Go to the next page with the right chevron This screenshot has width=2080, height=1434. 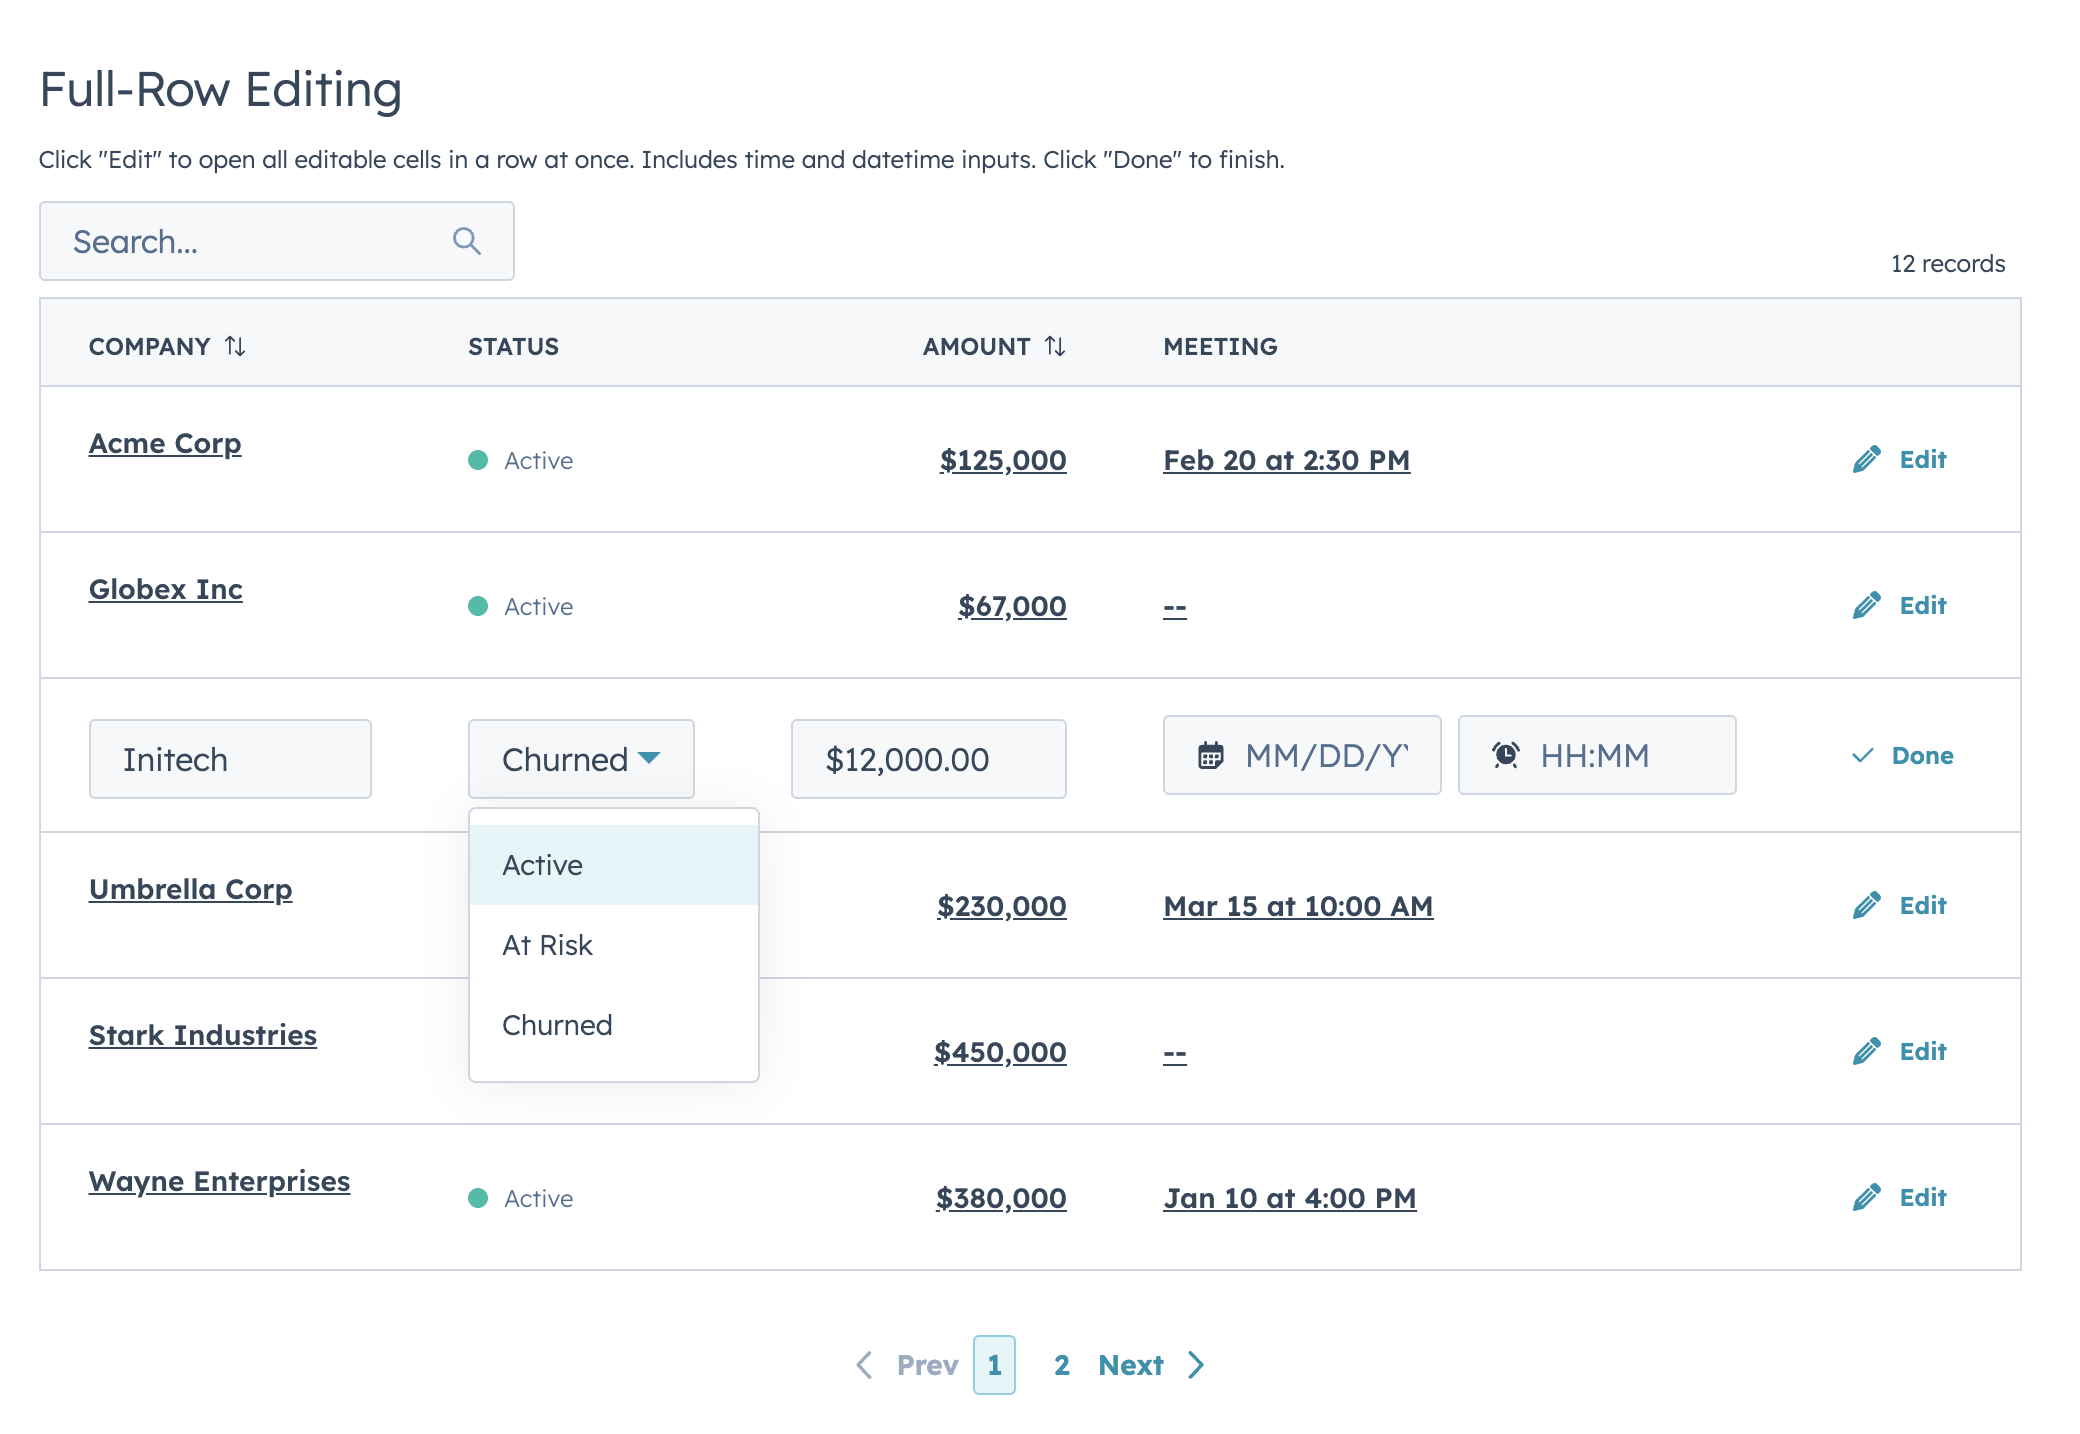coord(1196,1365)
